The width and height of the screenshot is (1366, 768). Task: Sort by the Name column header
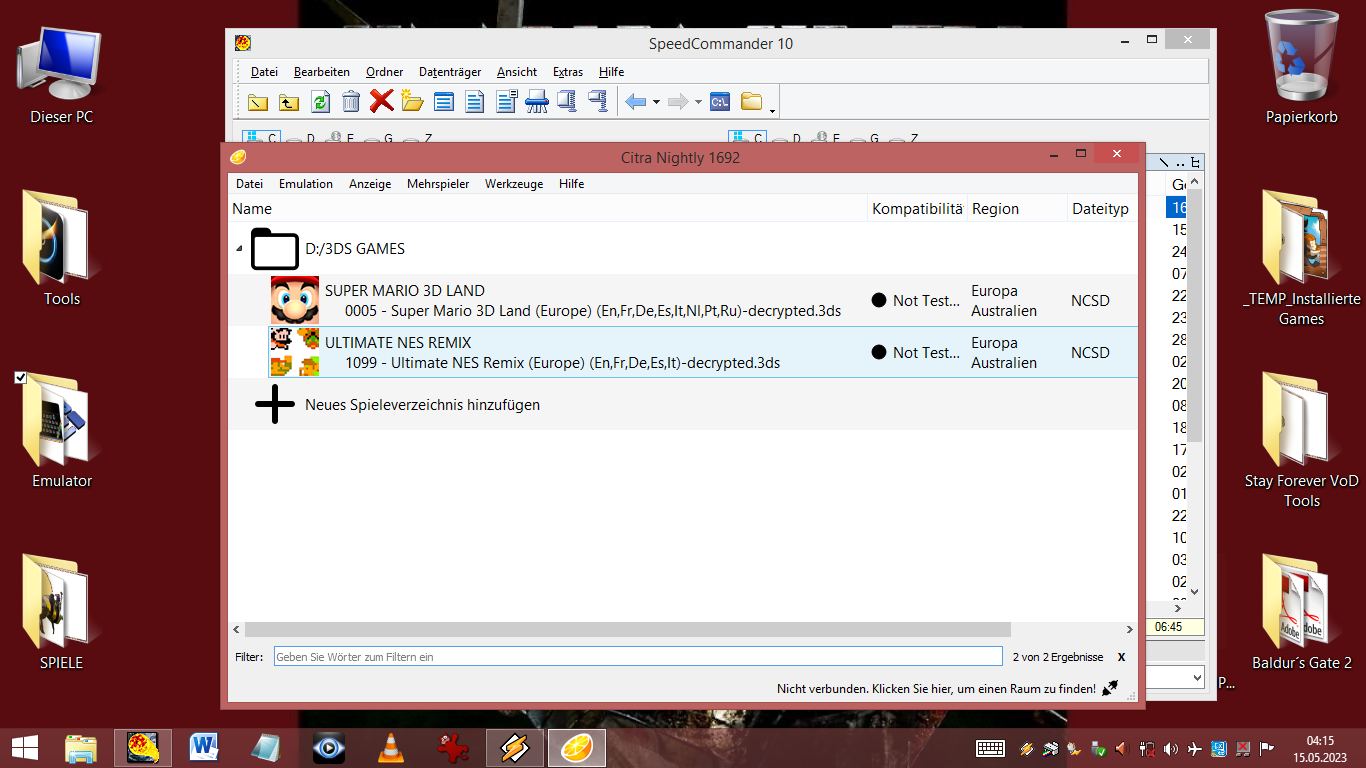click(x=548, y=209)
